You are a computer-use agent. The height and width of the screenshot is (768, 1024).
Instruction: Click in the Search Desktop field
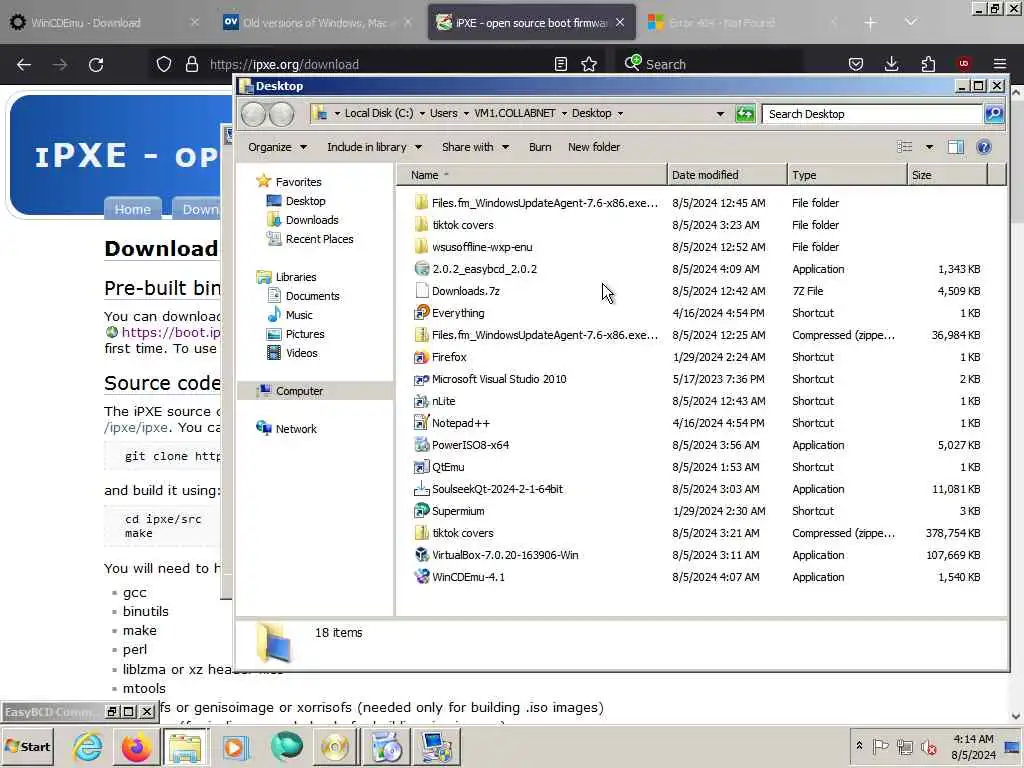(872, 114)
